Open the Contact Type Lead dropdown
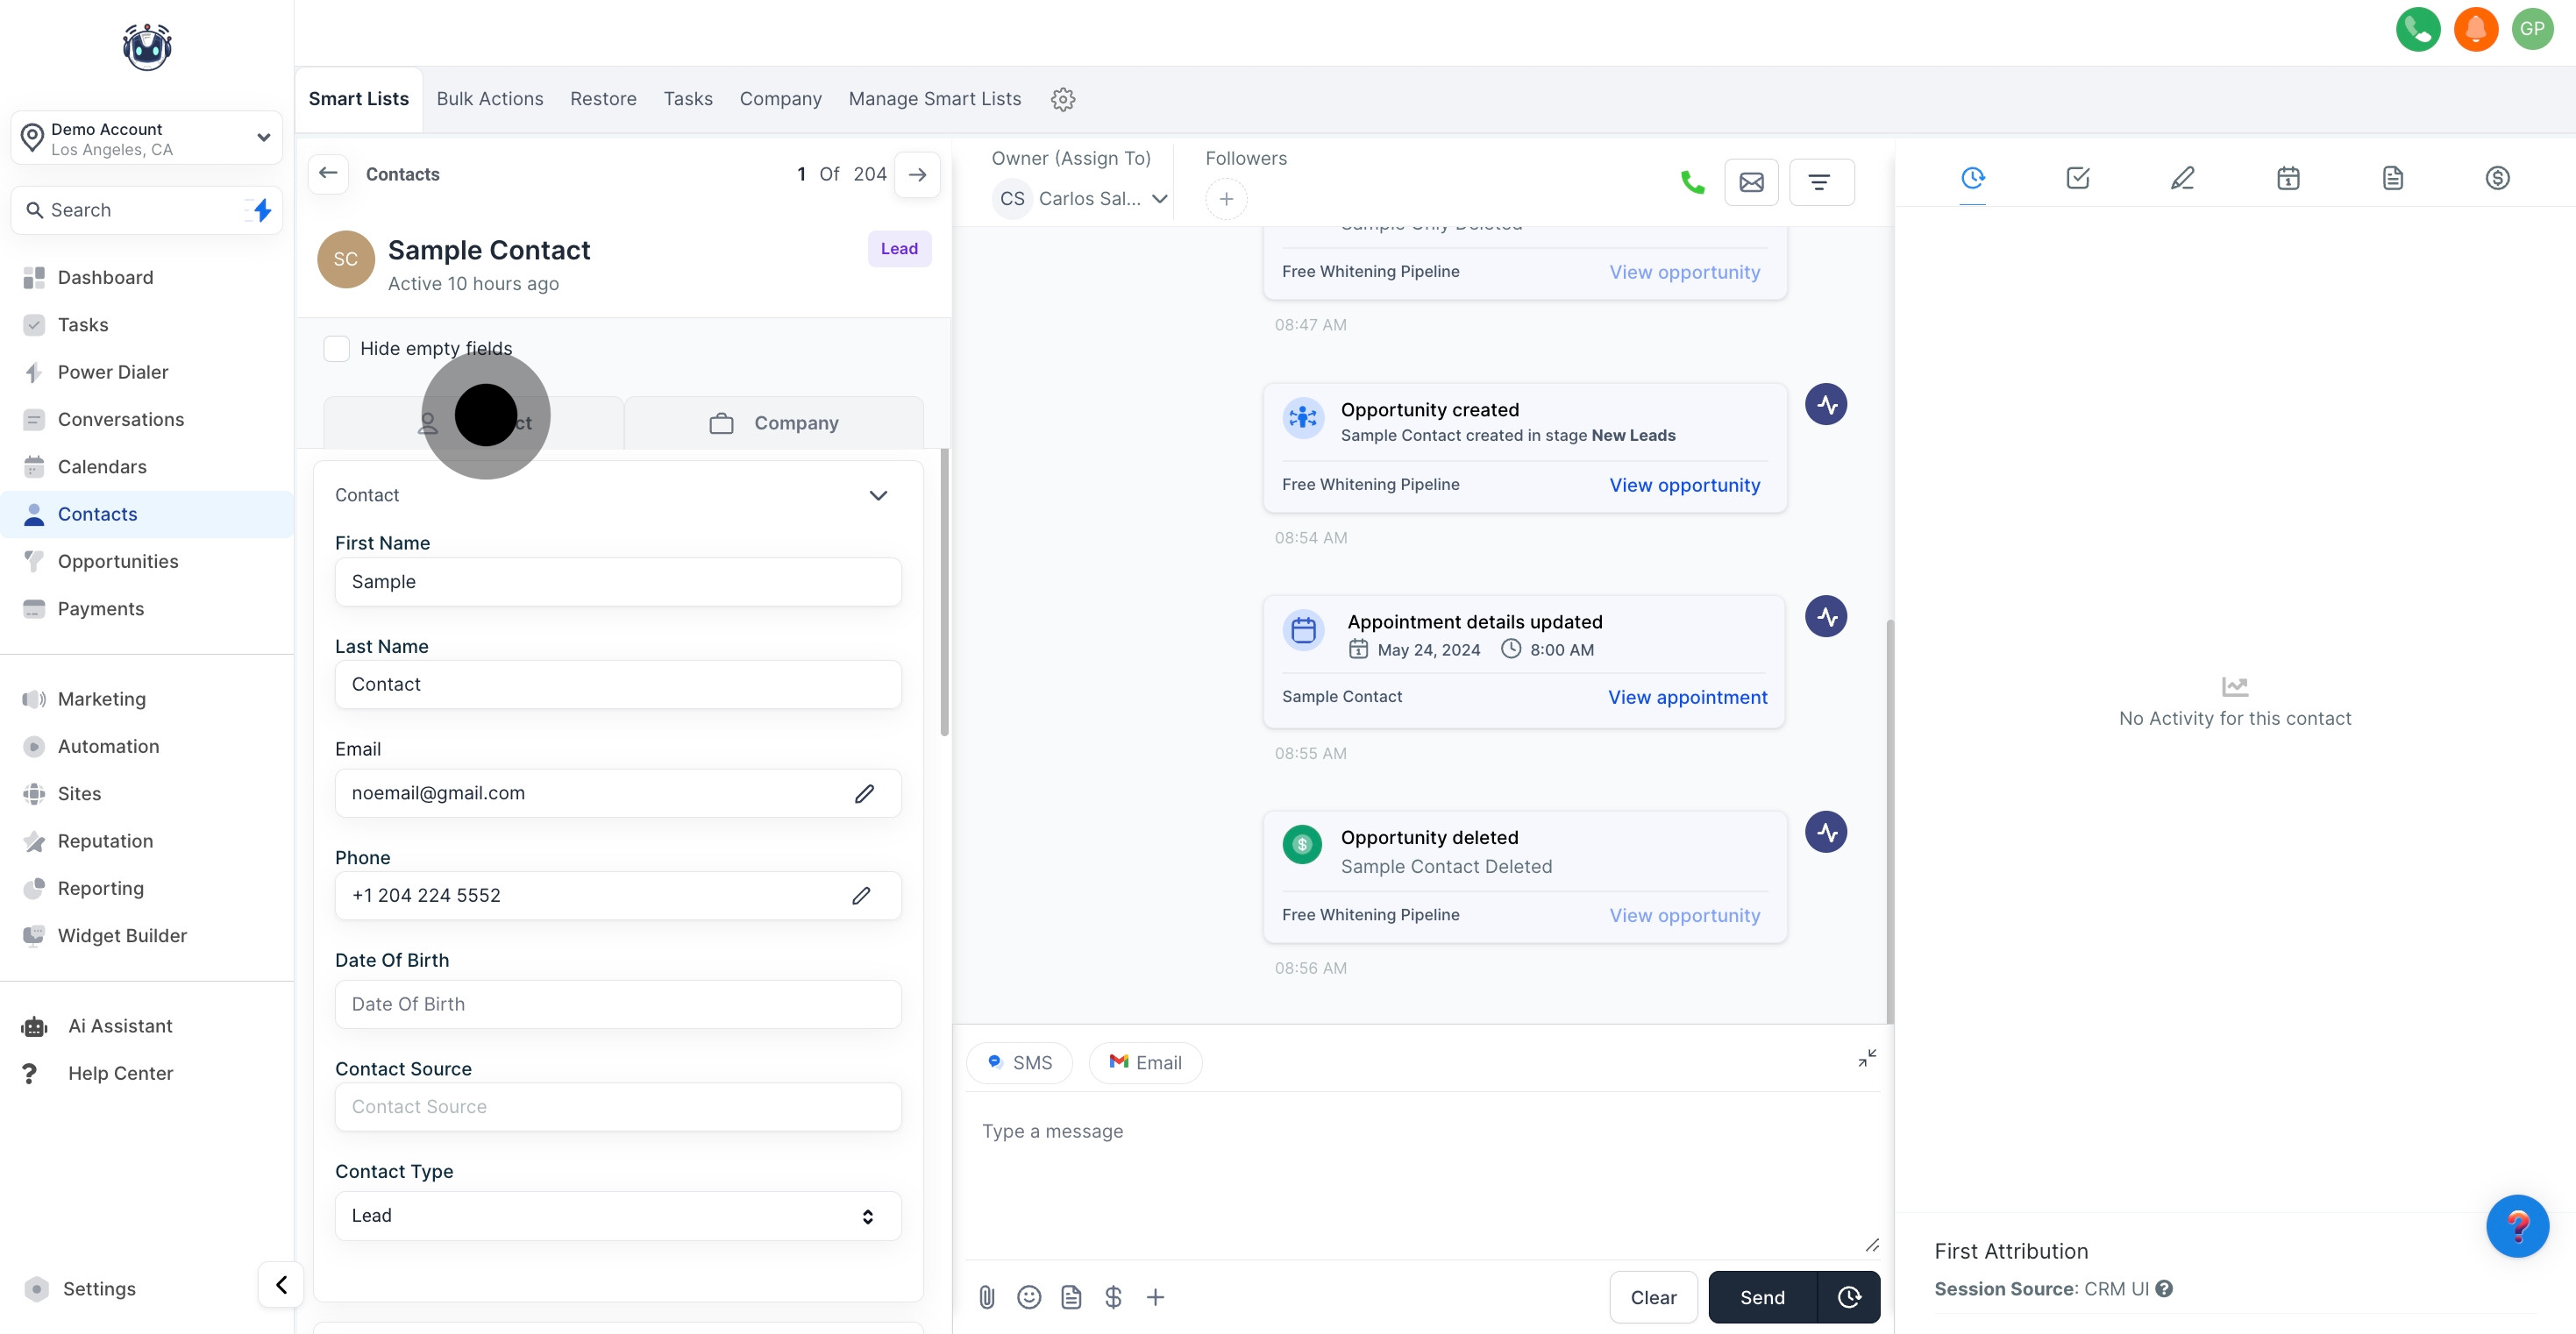Image resolution: width=2576 pixels, height=1334 pixels. tap(617, 1215)
